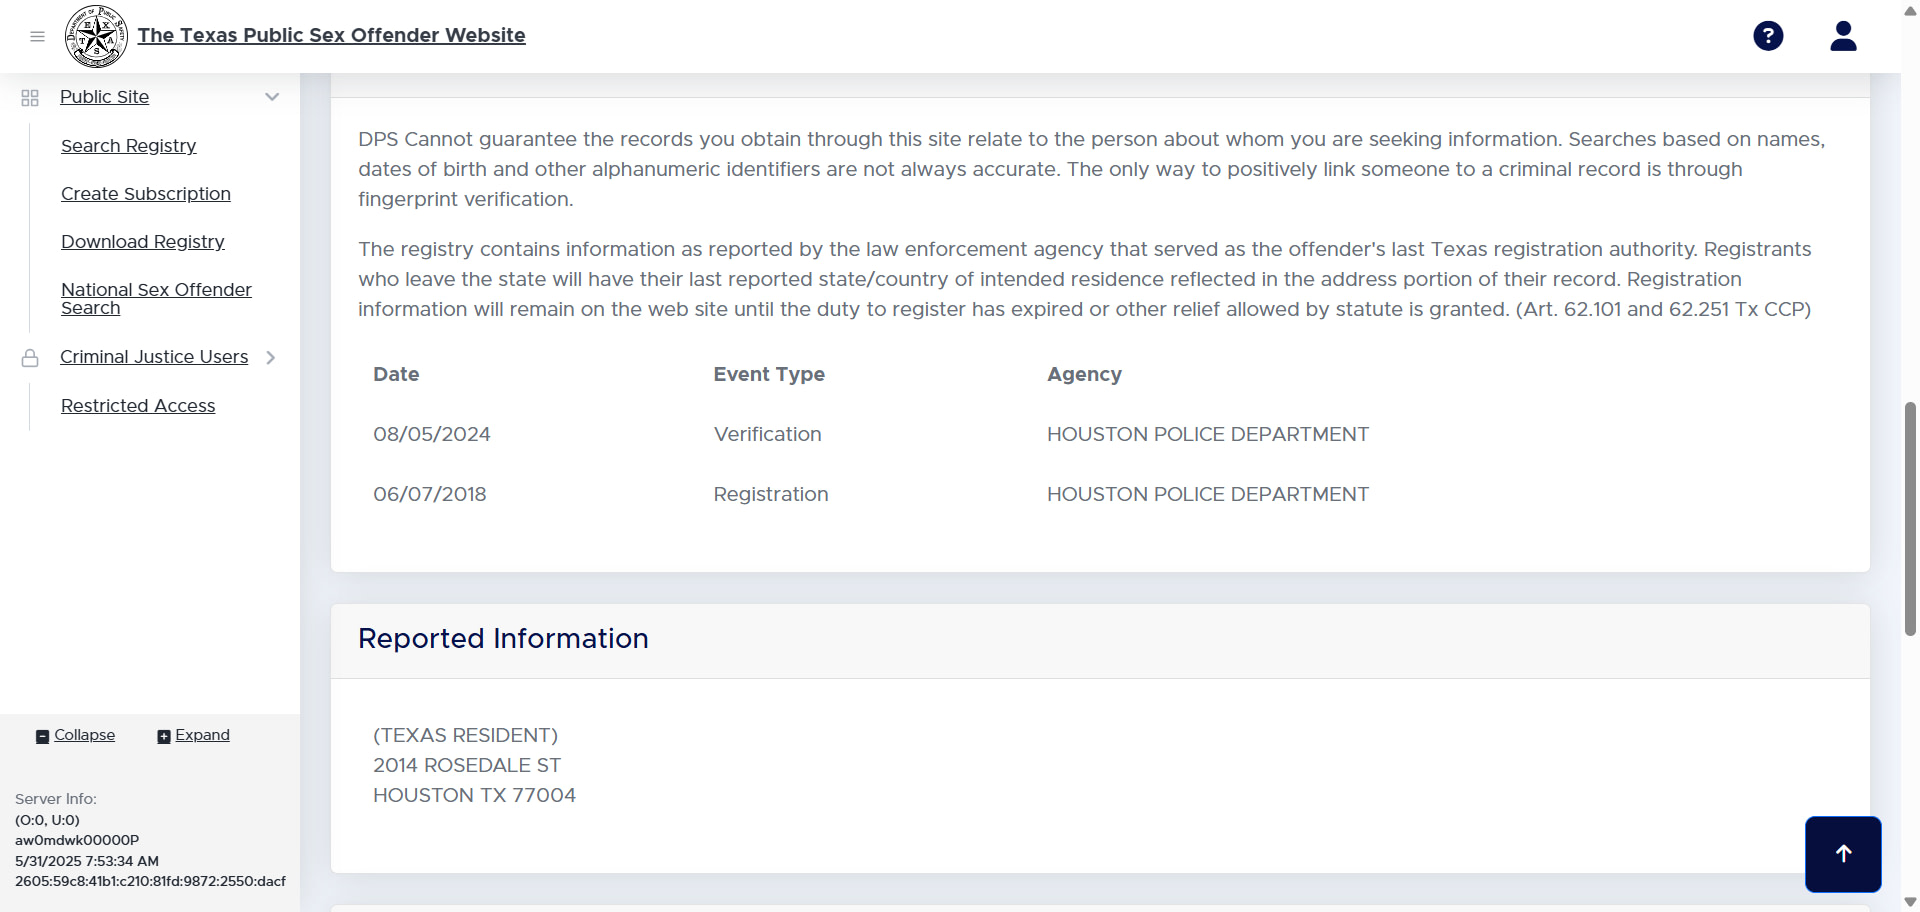Click the Criminal Justice Users lock icon
Screen dimensions: 1920x912
(30, 357)
